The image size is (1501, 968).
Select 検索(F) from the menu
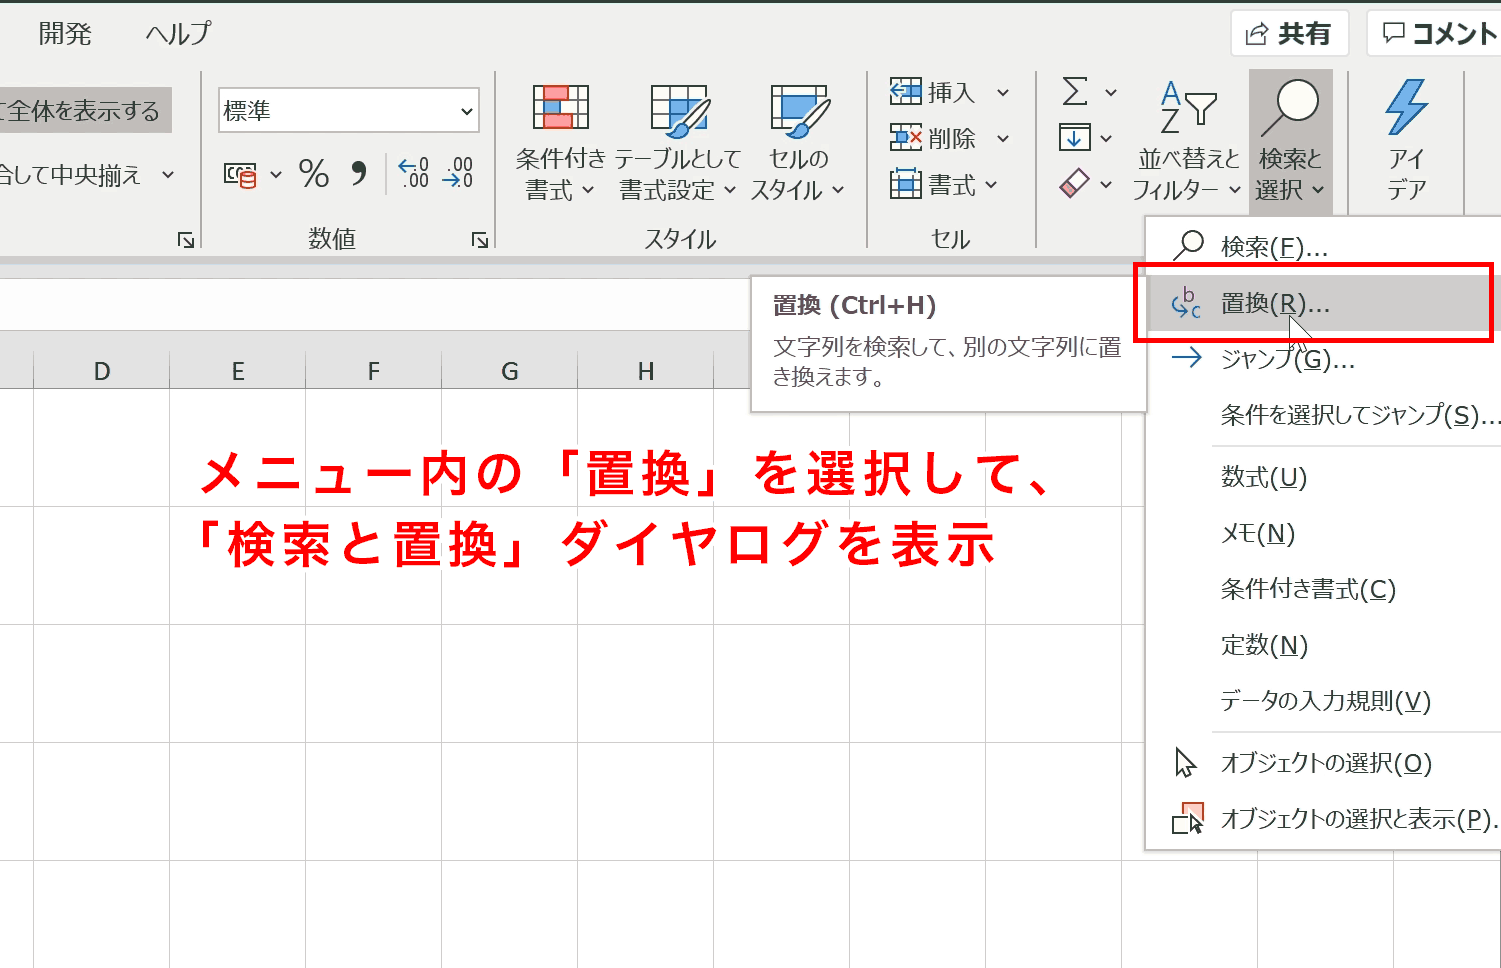click(x=1323, y=246)
